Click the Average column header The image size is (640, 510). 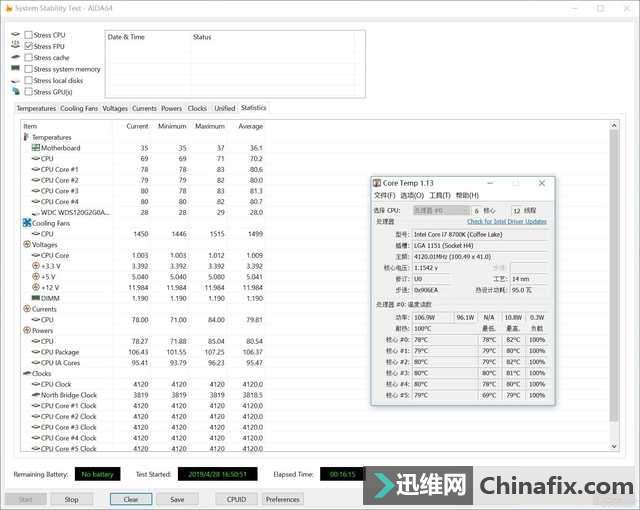point(250,126)
